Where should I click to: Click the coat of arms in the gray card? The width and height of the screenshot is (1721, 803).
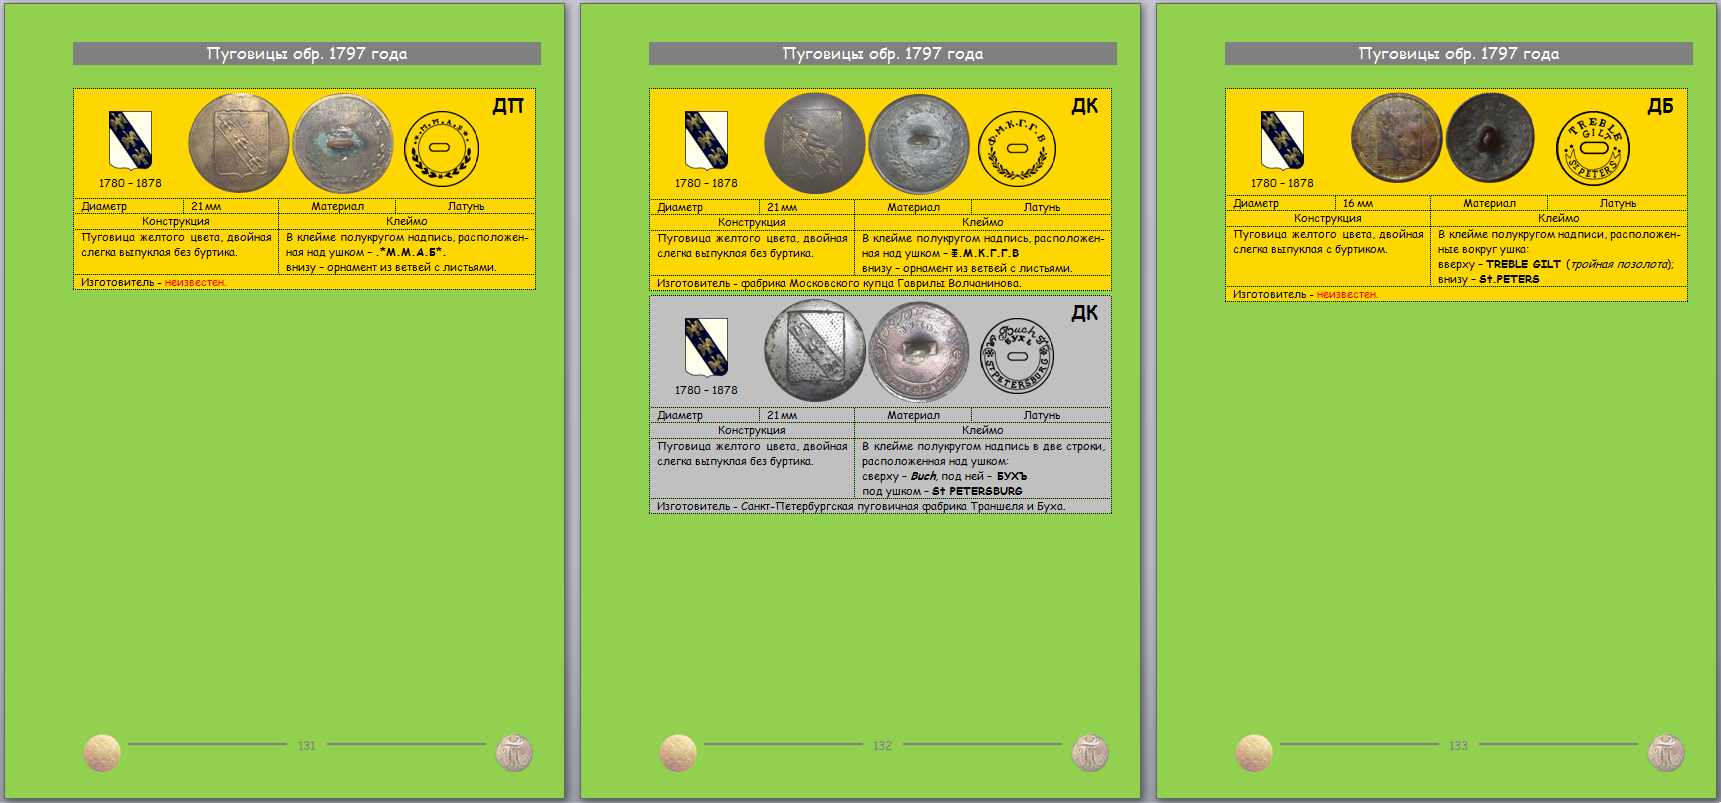pos(706,347)
